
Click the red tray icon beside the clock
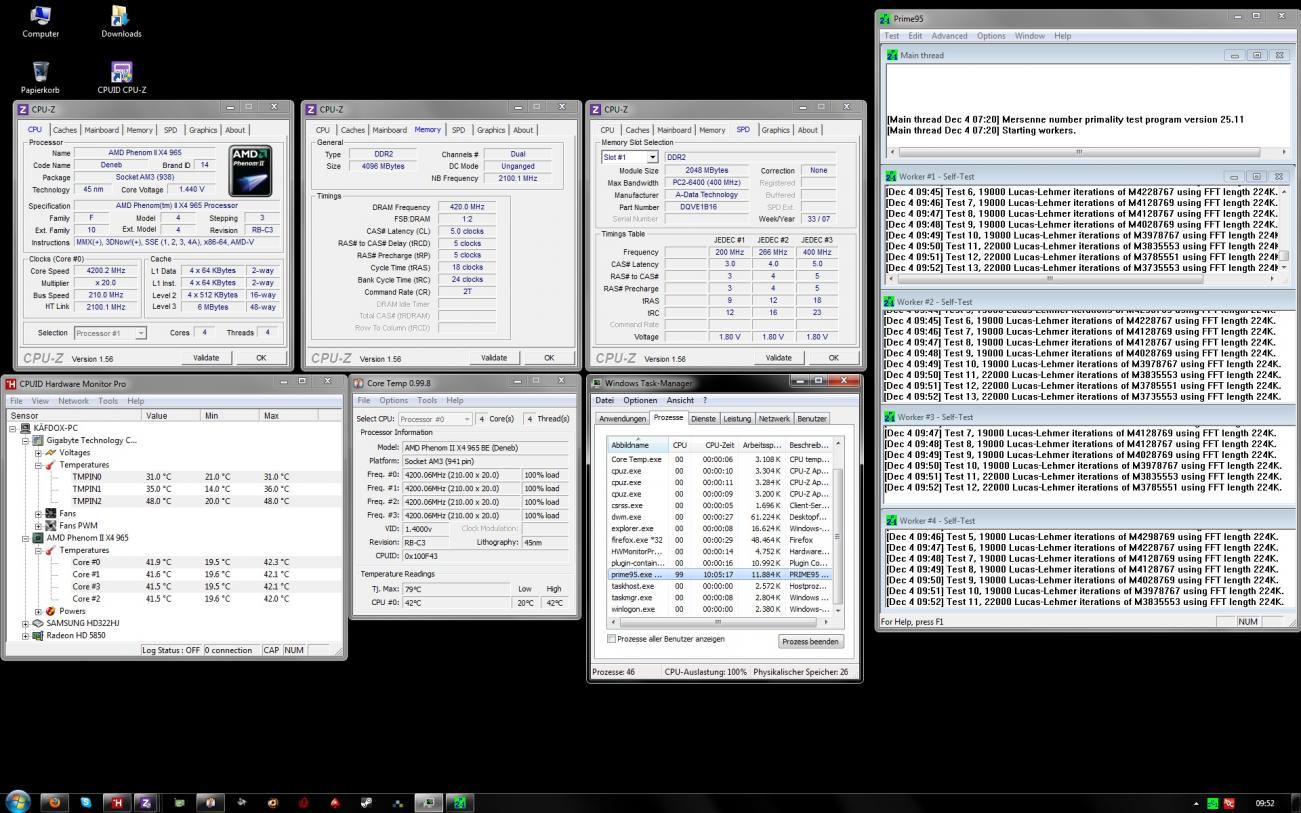click(1229, 803)
